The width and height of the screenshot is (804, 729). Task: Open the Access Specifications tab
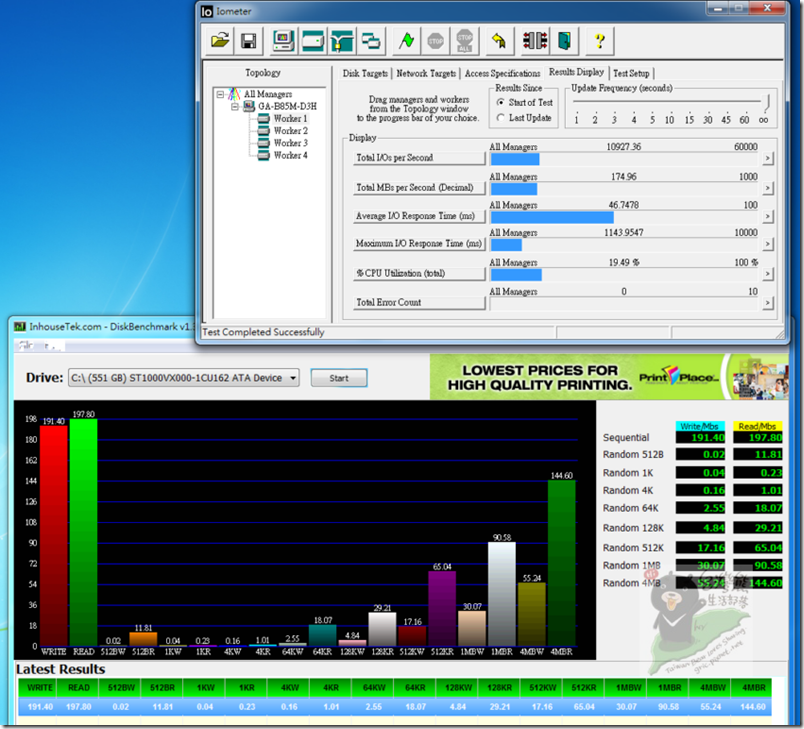point(502,73)
